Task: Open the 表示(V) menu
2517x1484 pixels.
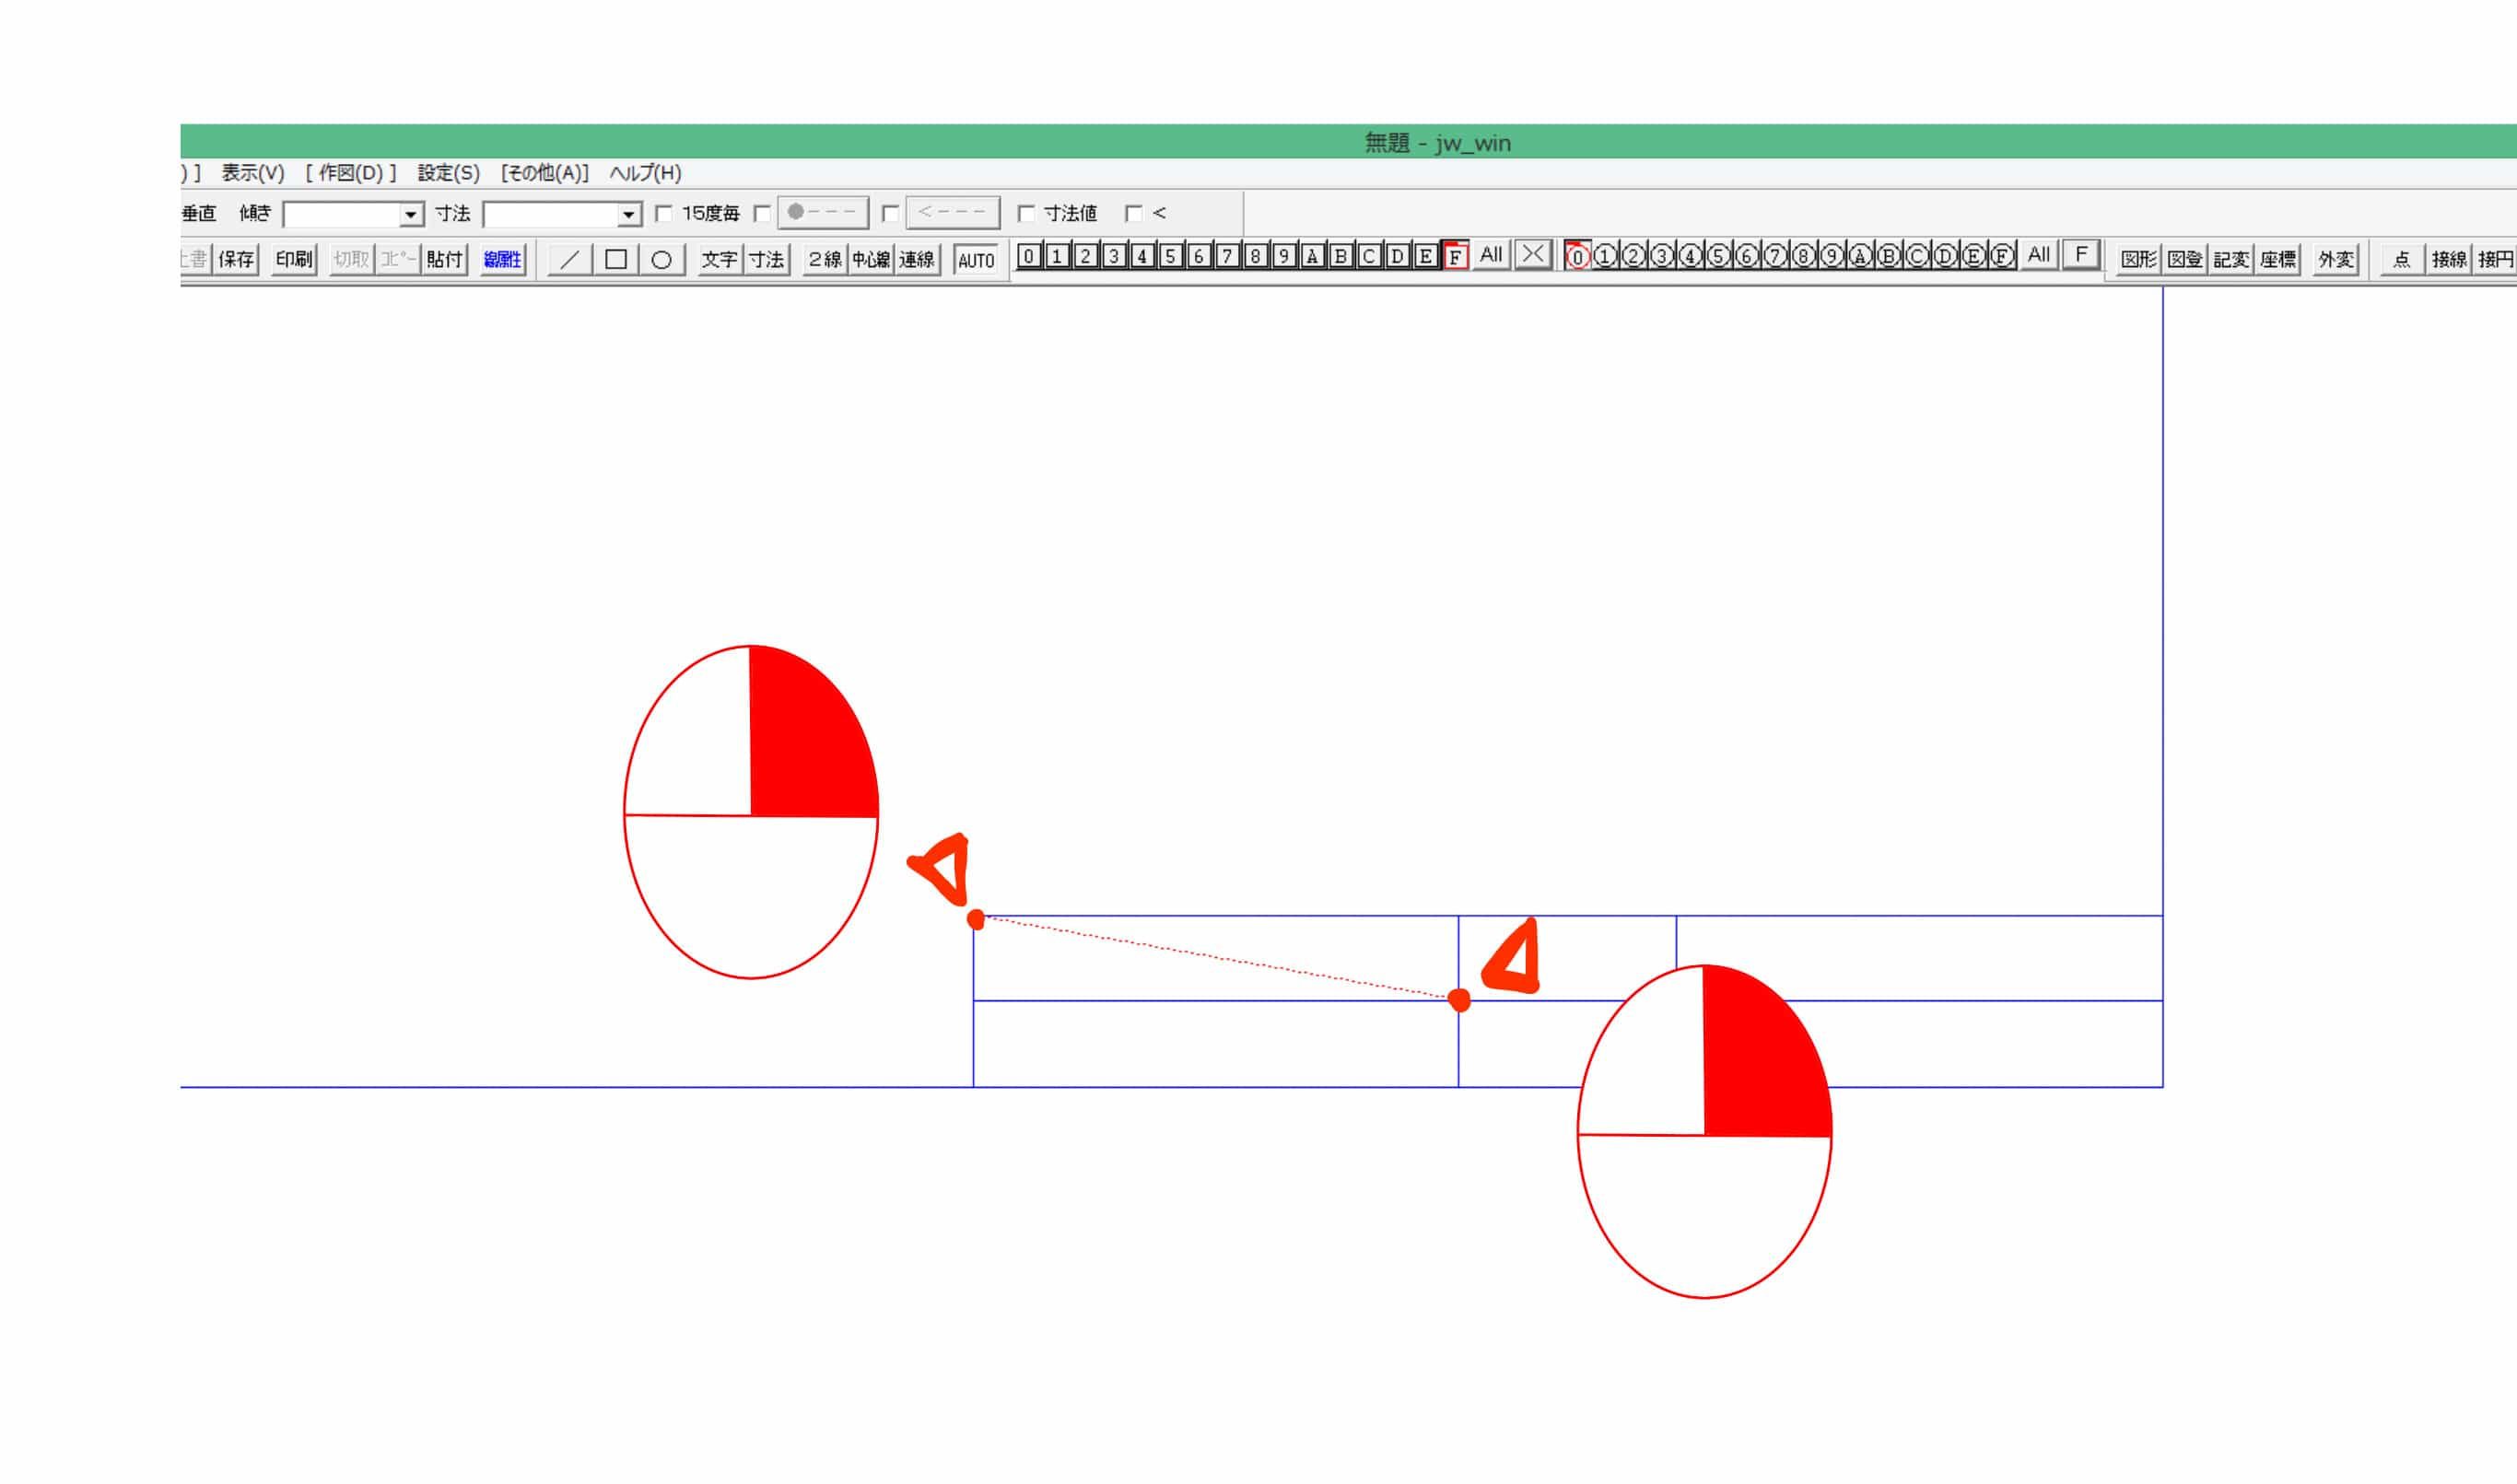Action: pyautogui.click(x=252, y=173)
